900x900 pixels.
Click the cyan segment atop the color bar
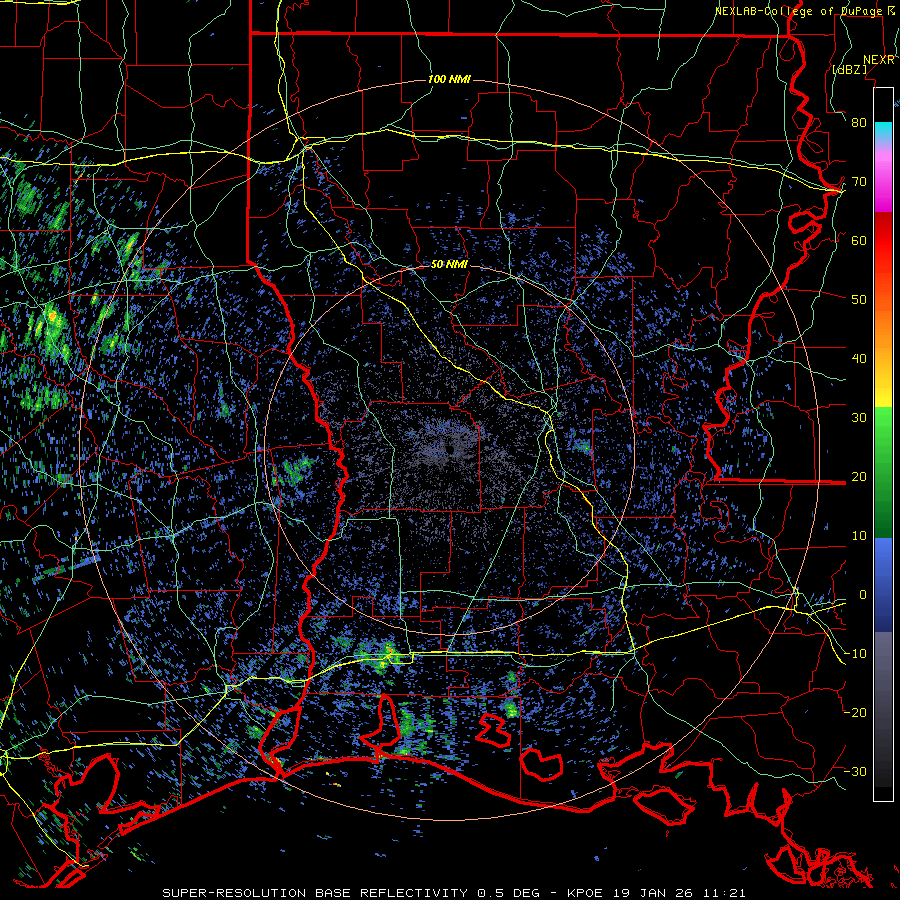click(883, 132)
